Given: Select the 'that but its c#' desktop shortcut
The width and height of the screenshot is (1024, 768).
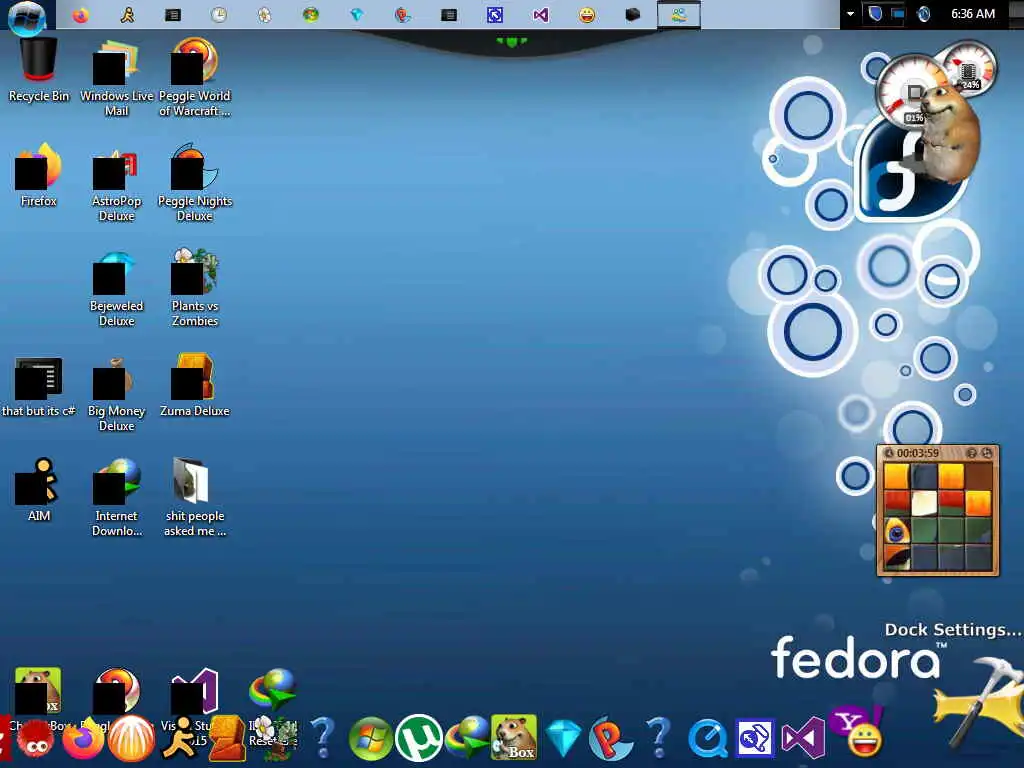Looking at the screenshot, I should (x=39, y=387).
